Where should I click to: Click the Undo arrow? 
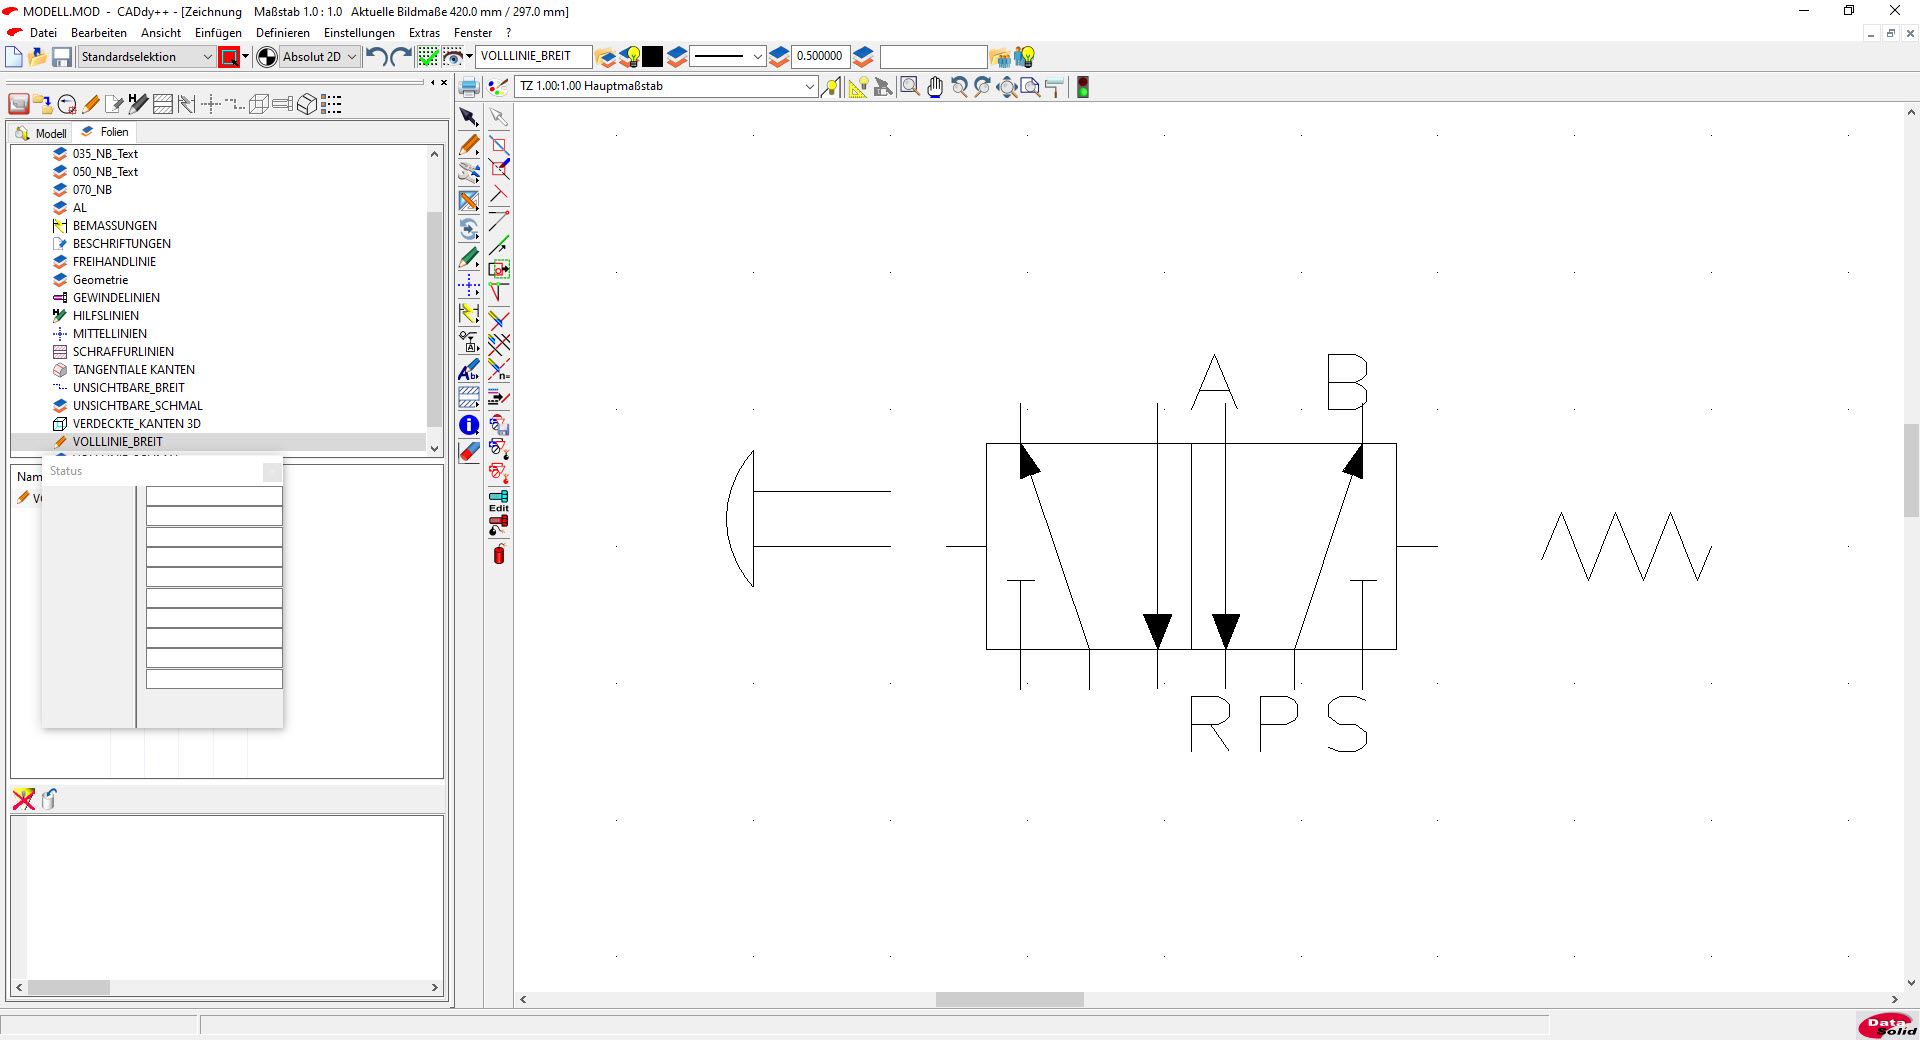point(376,57)
